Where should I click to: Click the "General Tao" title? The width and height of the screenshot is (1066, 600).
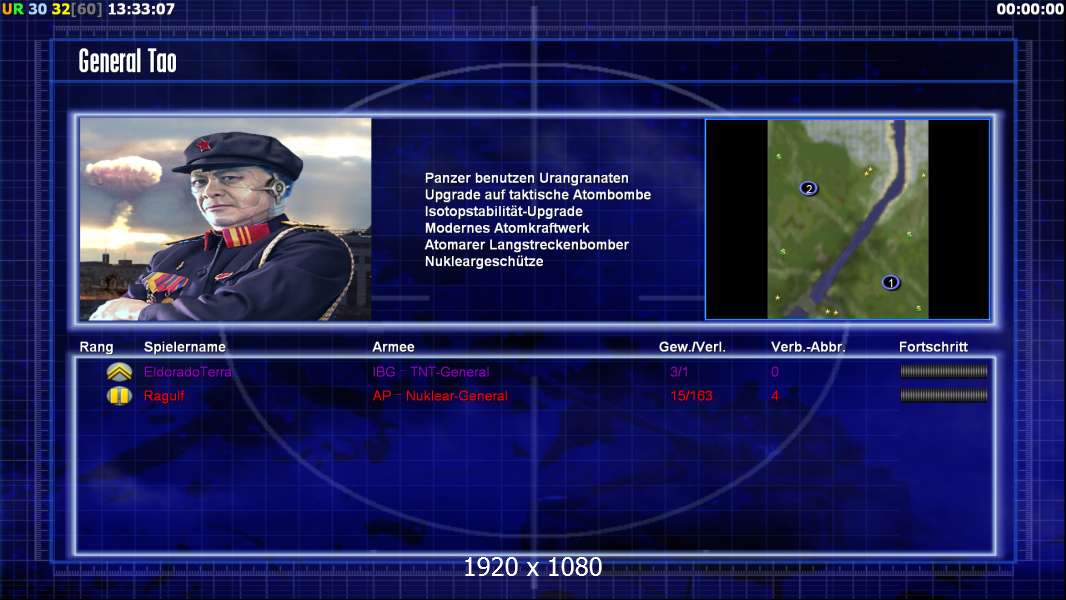pos(128,61)
